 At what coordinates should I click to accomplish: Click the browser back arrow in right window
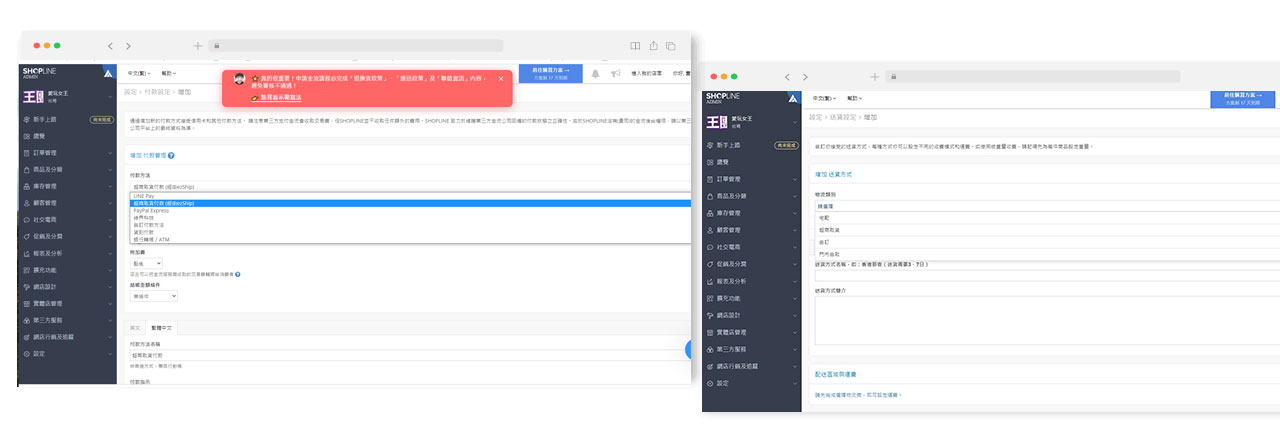pyautogui.click(x=789, y=77)
